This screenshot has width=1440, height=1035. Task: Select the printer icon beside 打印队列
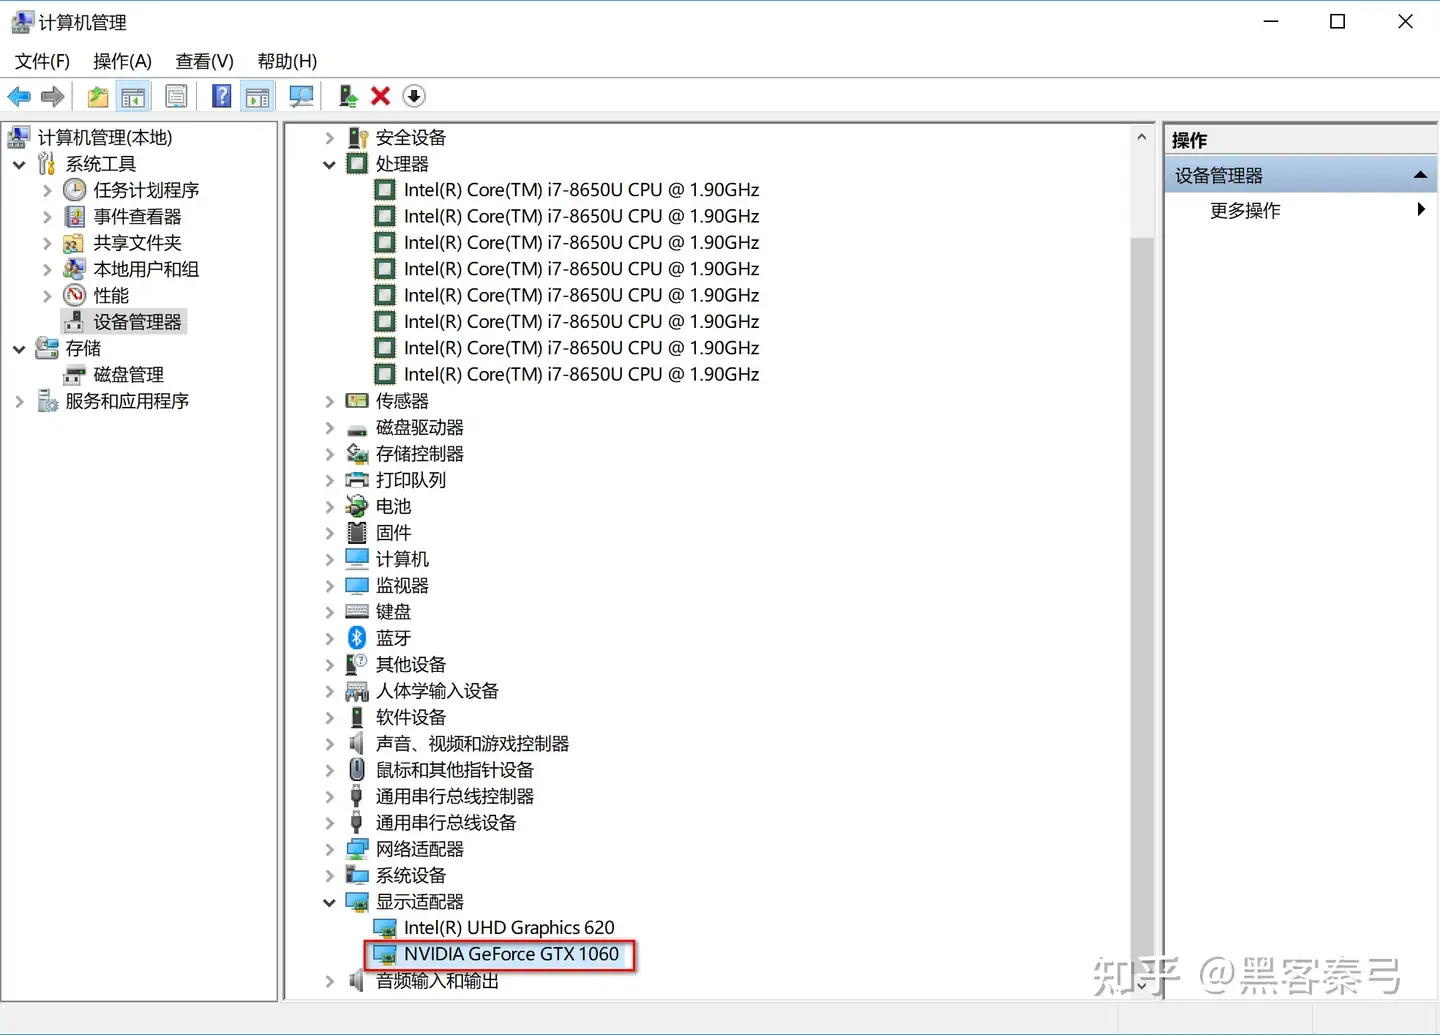click(357, 480)
